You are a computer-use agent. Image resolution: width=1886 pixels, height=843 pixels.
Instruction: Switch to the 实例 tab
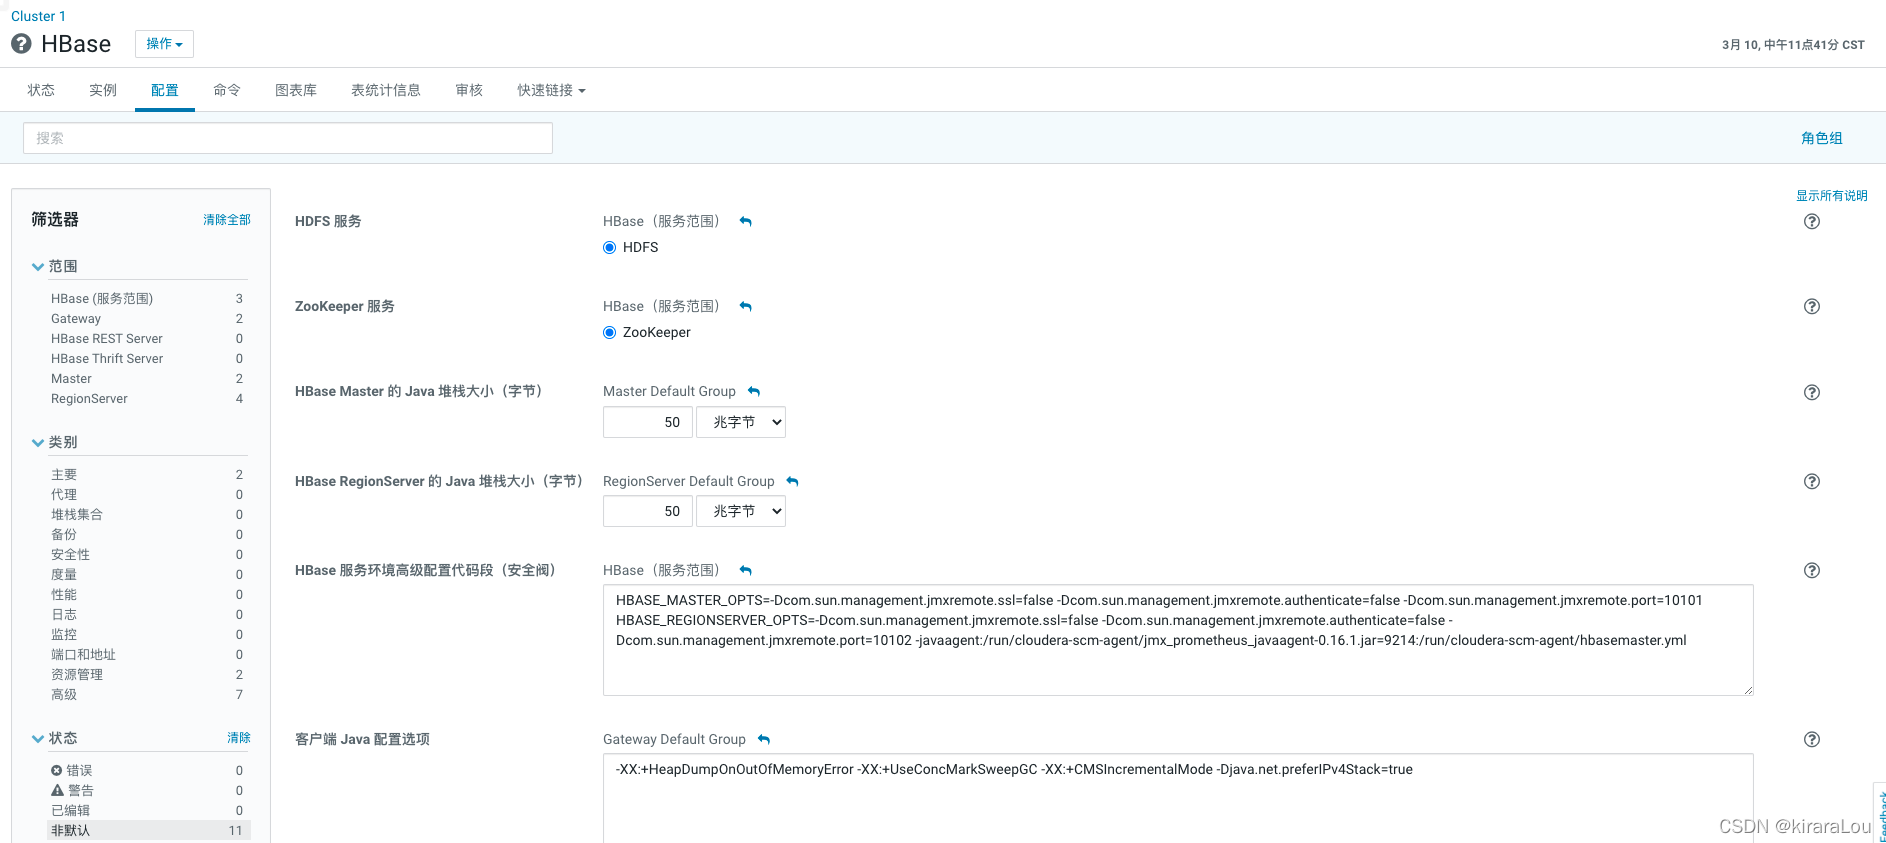click(103, 90)
